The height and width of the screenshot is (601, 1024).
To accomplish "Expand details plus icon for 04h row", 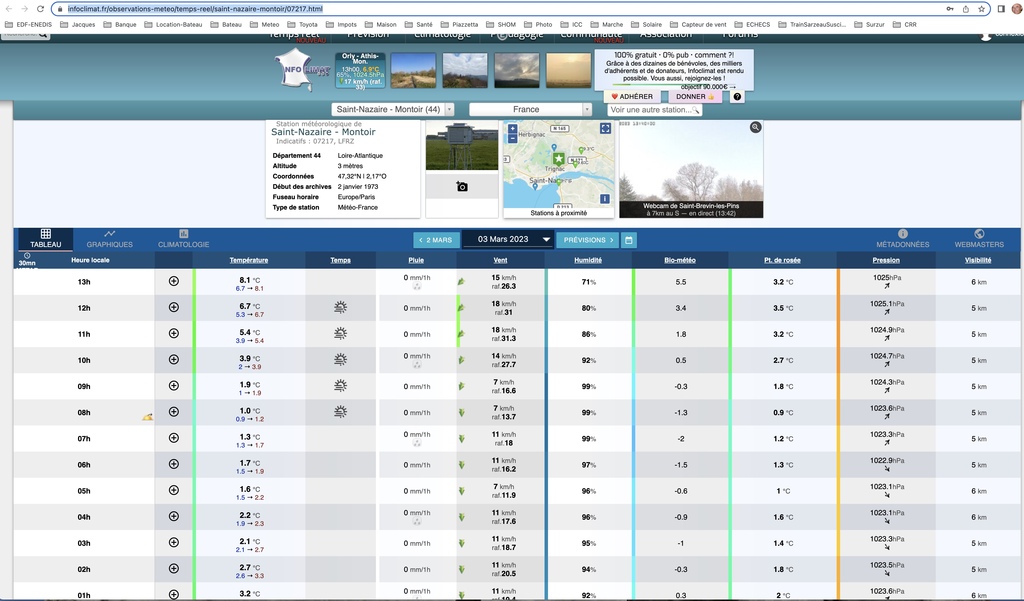I will tap(174, 516).
